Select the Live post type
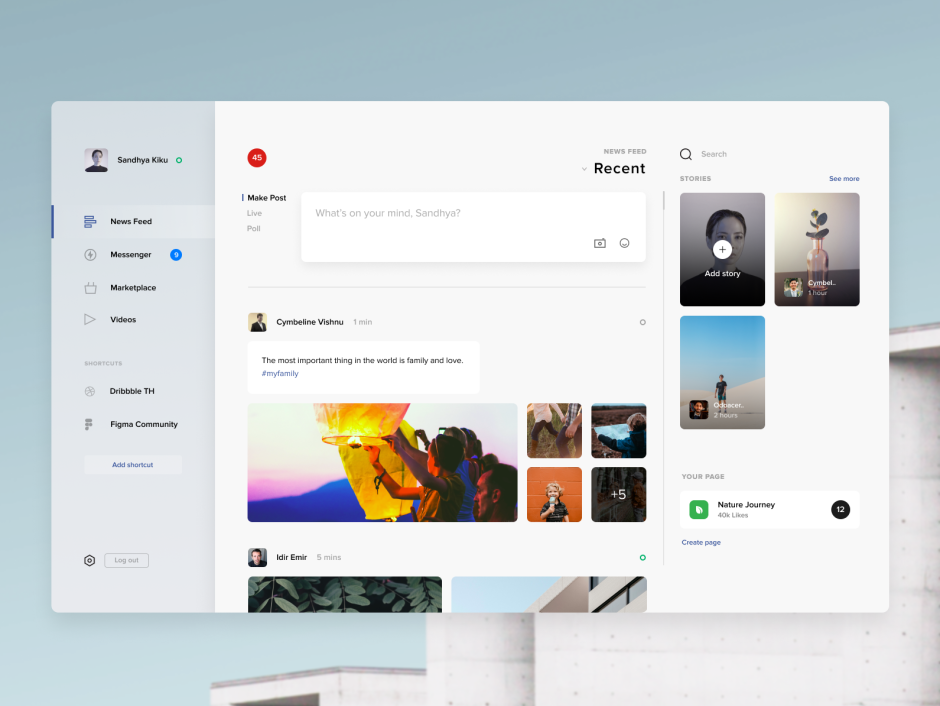940x706 pixels. click(x=254, y=213)
